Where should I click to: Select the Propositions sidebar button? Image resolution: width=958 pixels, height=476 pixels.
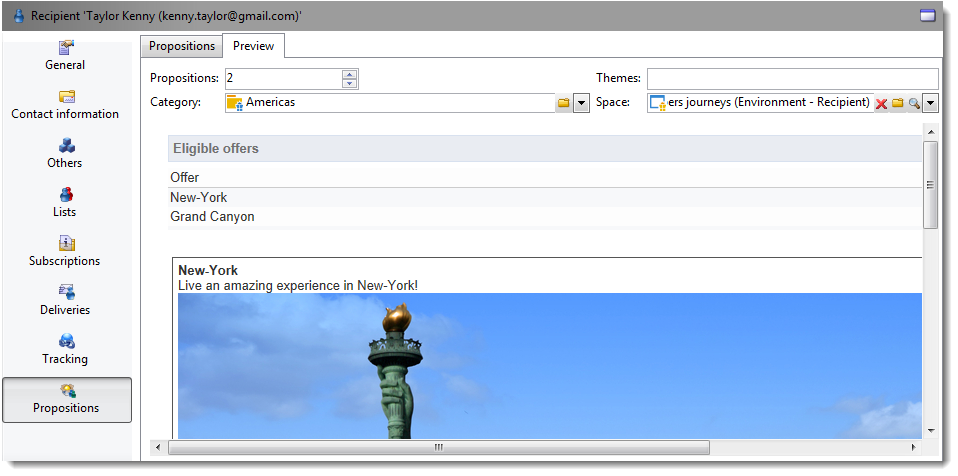tap(67, 400)
